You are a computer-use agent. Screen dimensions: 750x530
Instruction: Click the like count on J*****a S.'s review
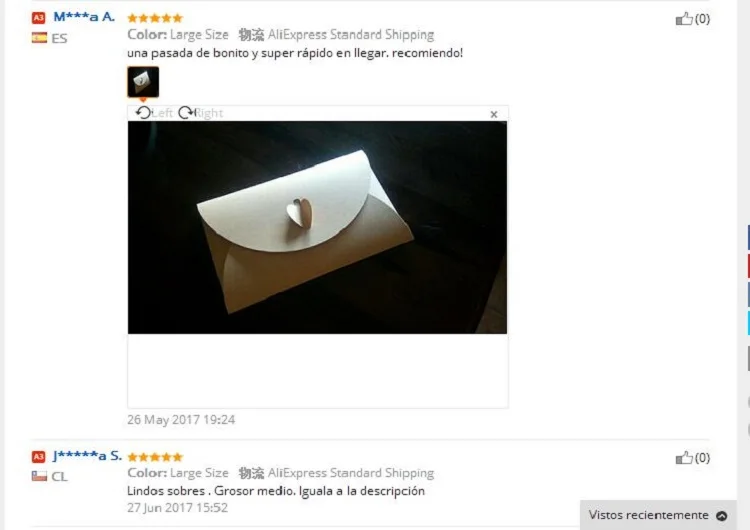702,458
